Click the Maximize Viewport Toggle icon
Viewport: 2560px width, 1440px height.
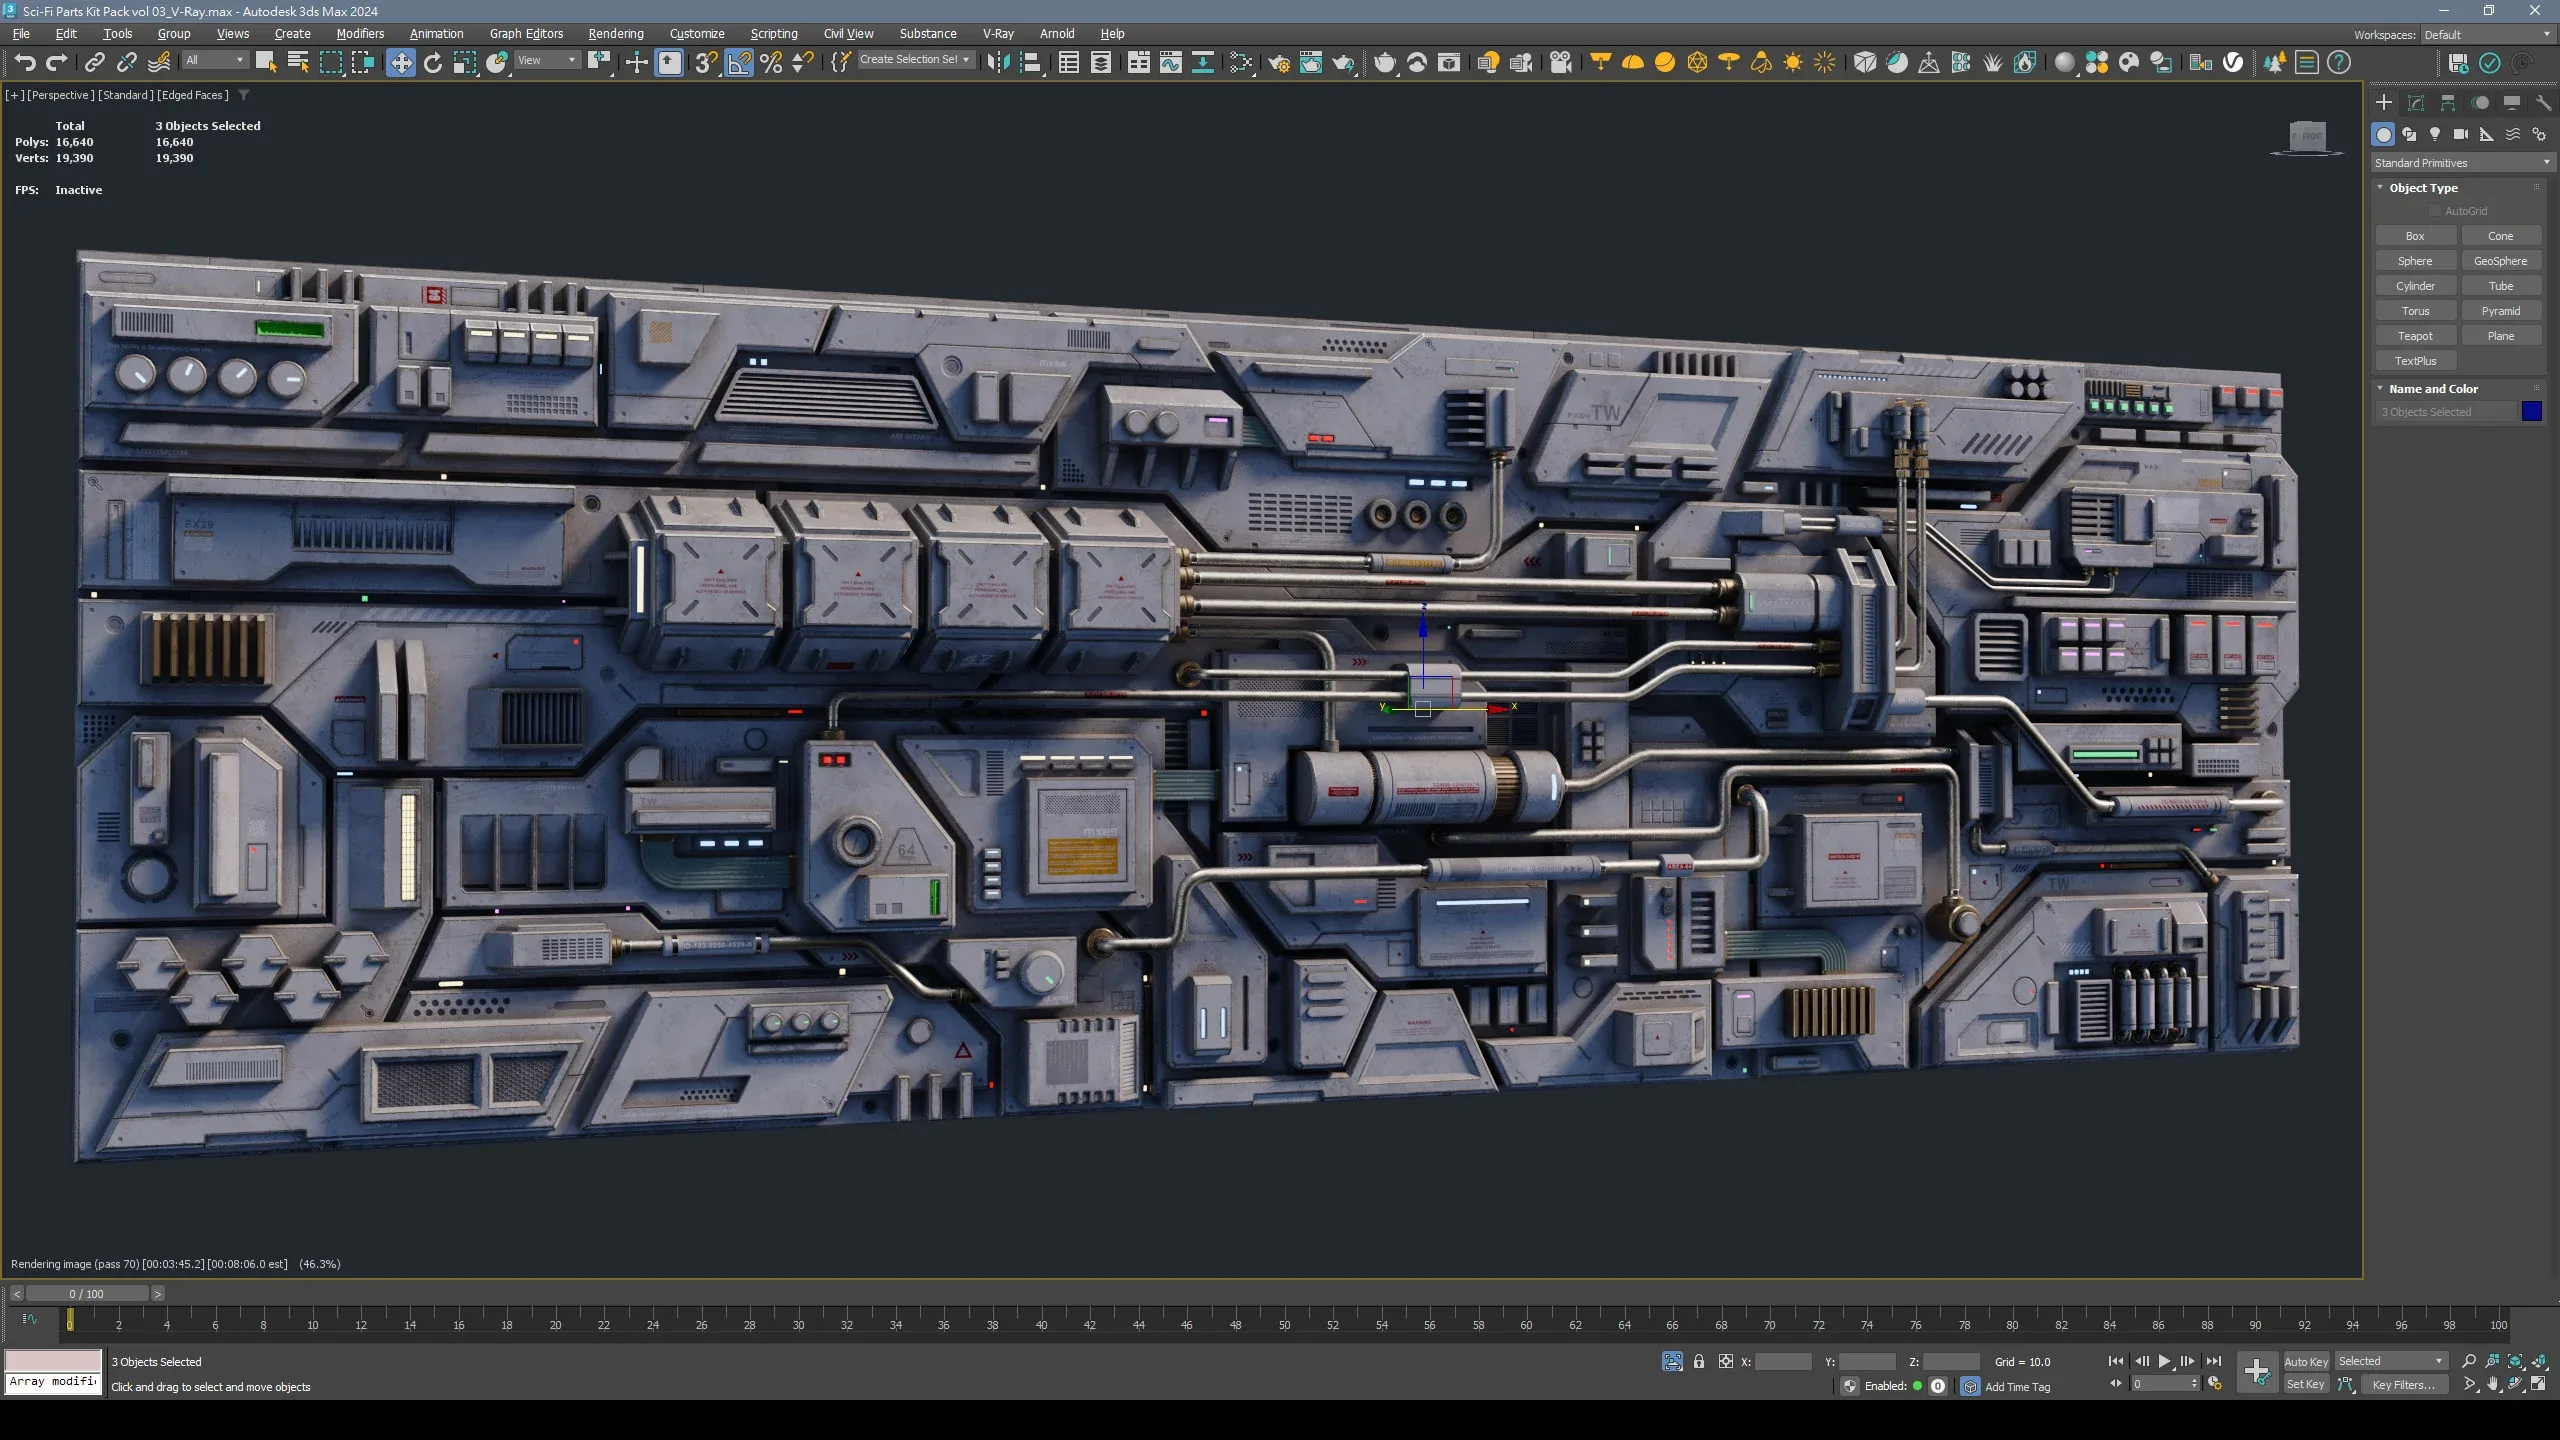coord(2539,1385)
